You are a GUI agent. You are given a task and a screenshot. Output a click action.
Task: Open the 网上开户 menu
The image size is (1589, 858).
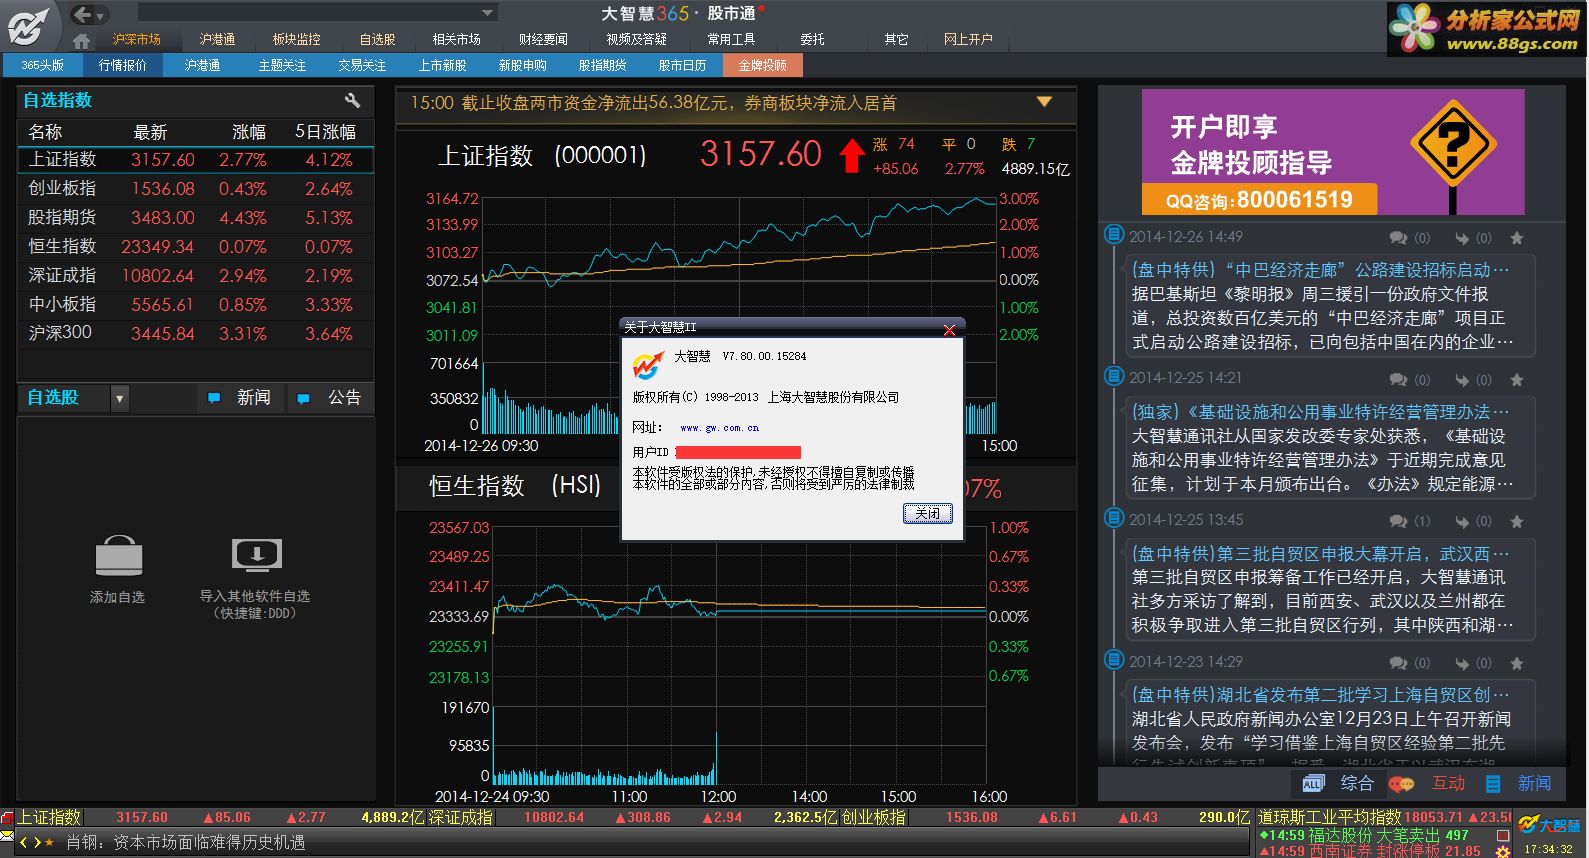(968, 39)
